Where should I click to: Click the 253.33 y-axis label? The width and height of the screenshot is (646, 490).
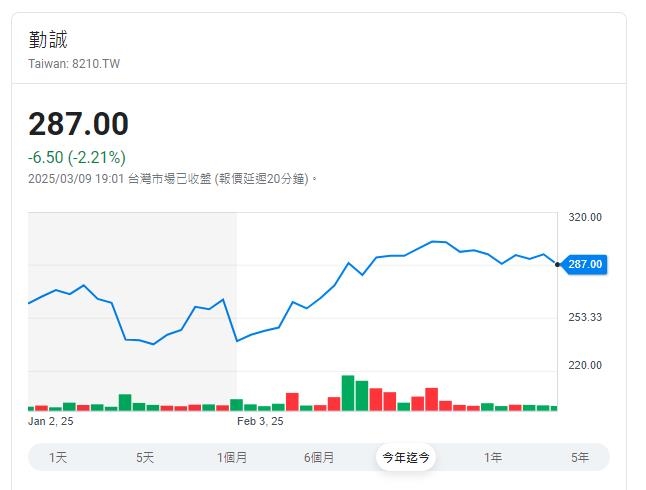click(584, 317)
